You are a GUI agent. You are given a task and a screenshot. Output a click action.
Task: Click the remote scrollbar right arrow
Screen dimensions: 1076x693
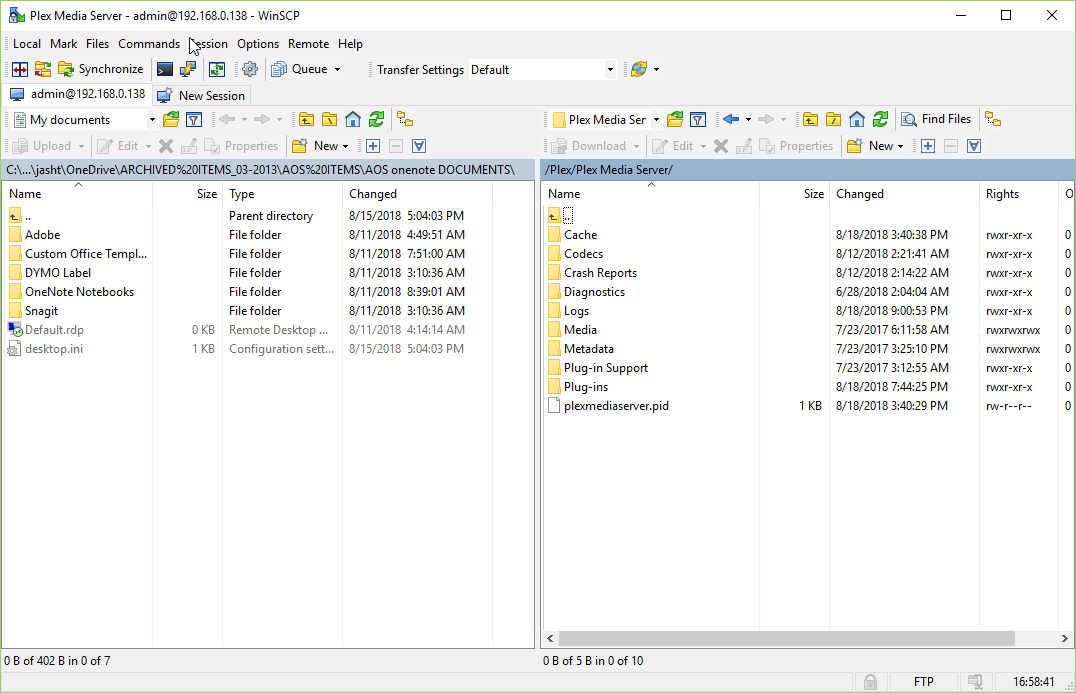click(1064, 638)
